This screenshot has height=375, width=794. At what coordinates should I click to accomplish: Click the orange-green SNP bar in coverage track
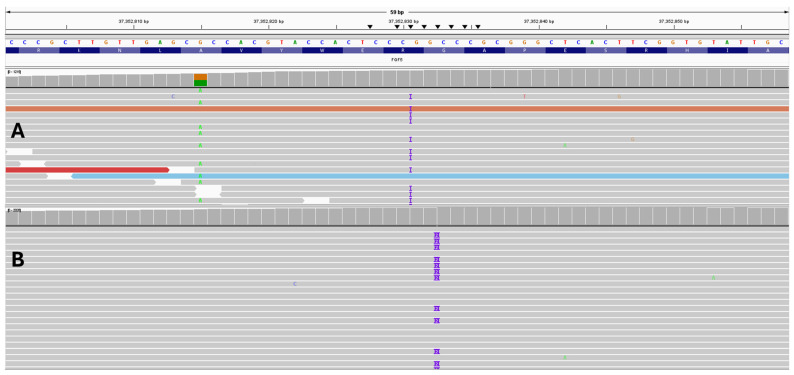point(201,80)
